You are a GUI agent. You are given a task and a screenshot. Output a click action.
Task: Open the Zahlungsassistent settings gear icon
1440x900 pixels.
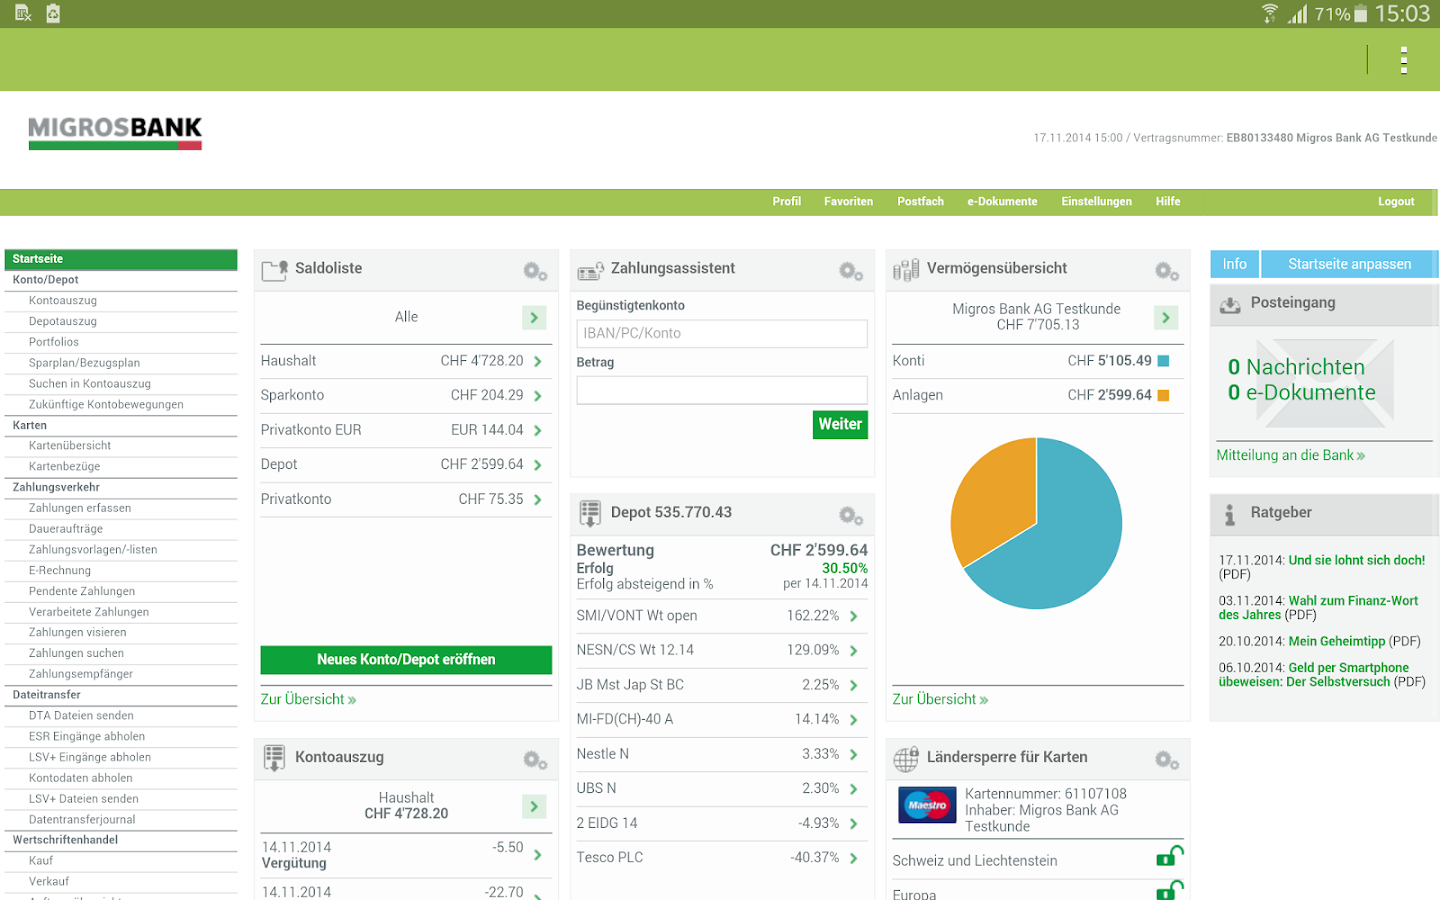(851, 271)
